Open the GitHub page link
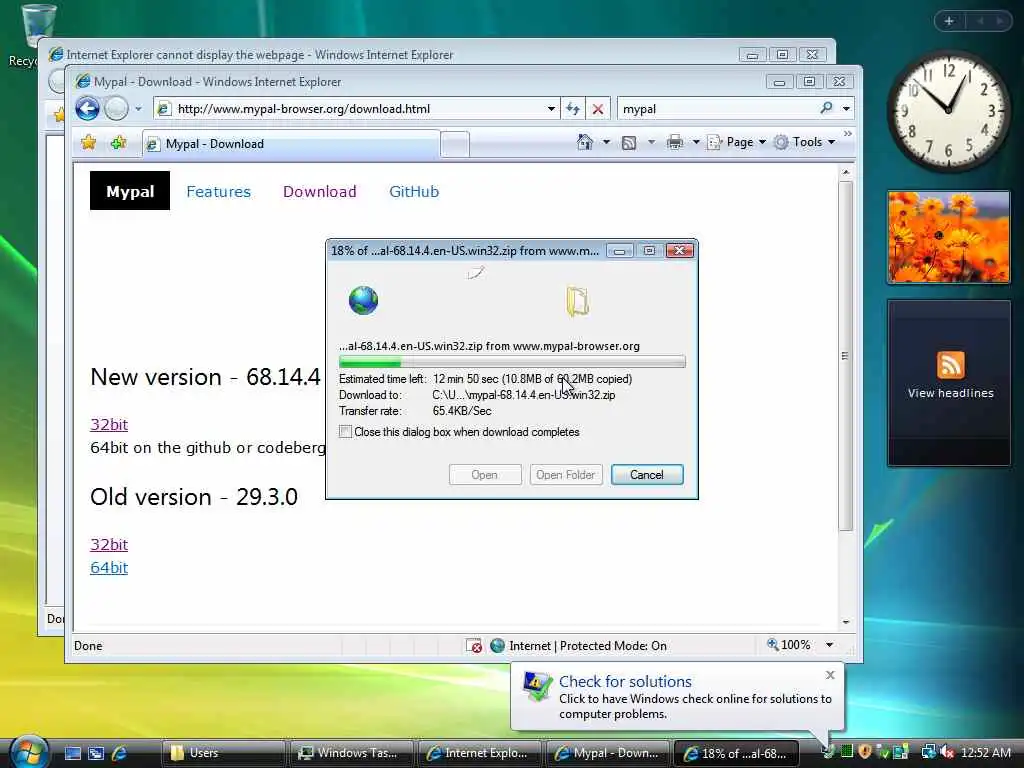The image size is (1024, 768). [x=414, y=191]
